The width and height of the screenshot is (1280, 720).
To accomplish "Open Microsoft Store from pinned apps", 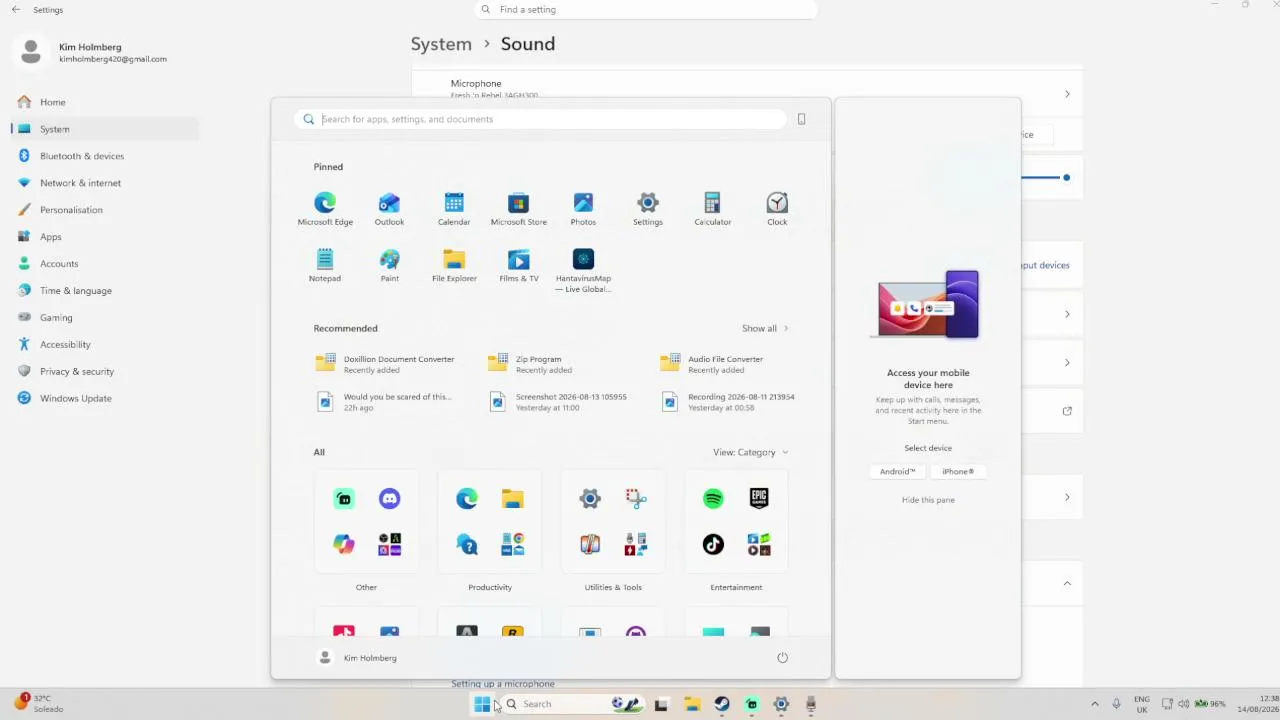I will (518, 209).
